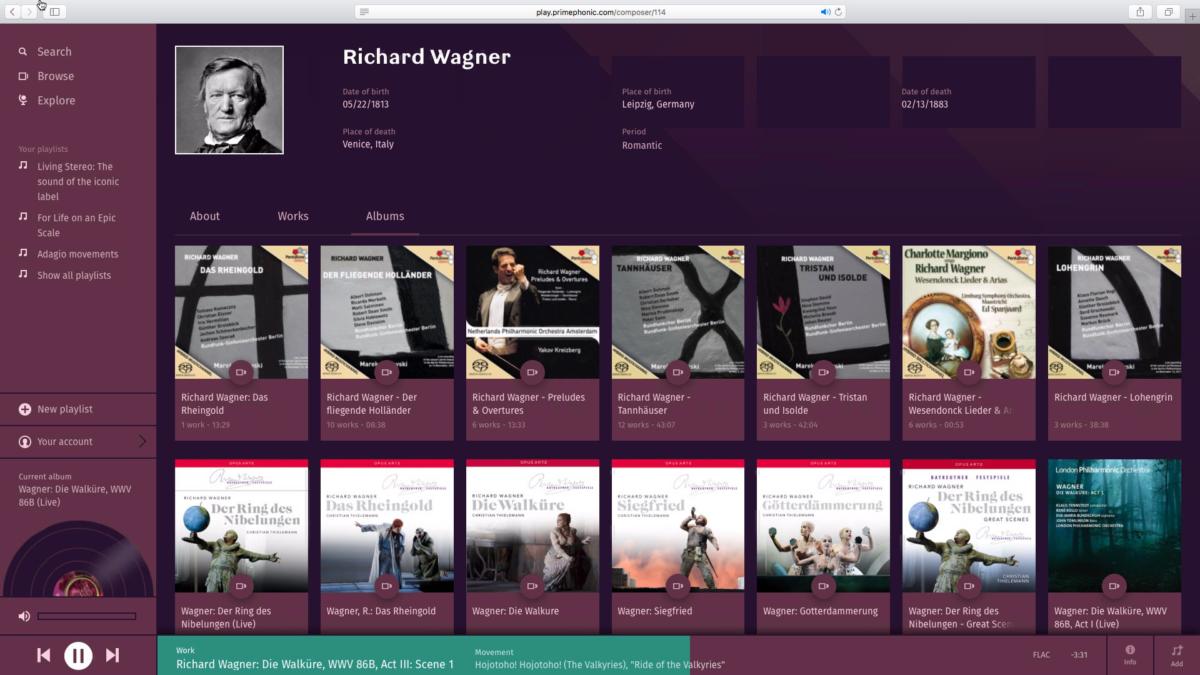The width and height of the screenshot is (1200, 675).
Task: Open Search in the sidebar
Action: click(x=45, y=52)
